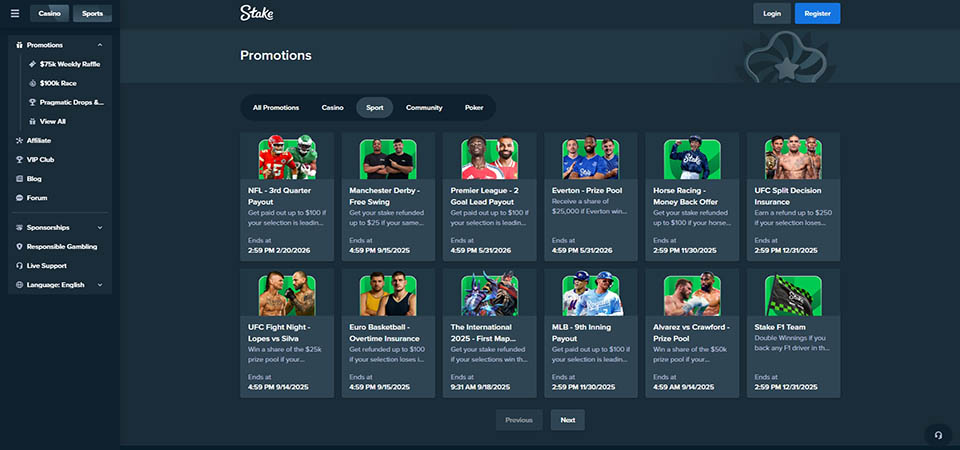The width and height of the screenshot is (960, 450).
Task: Open MLB - 9th Inning Payout thumbnail
Action: (591, 294)
